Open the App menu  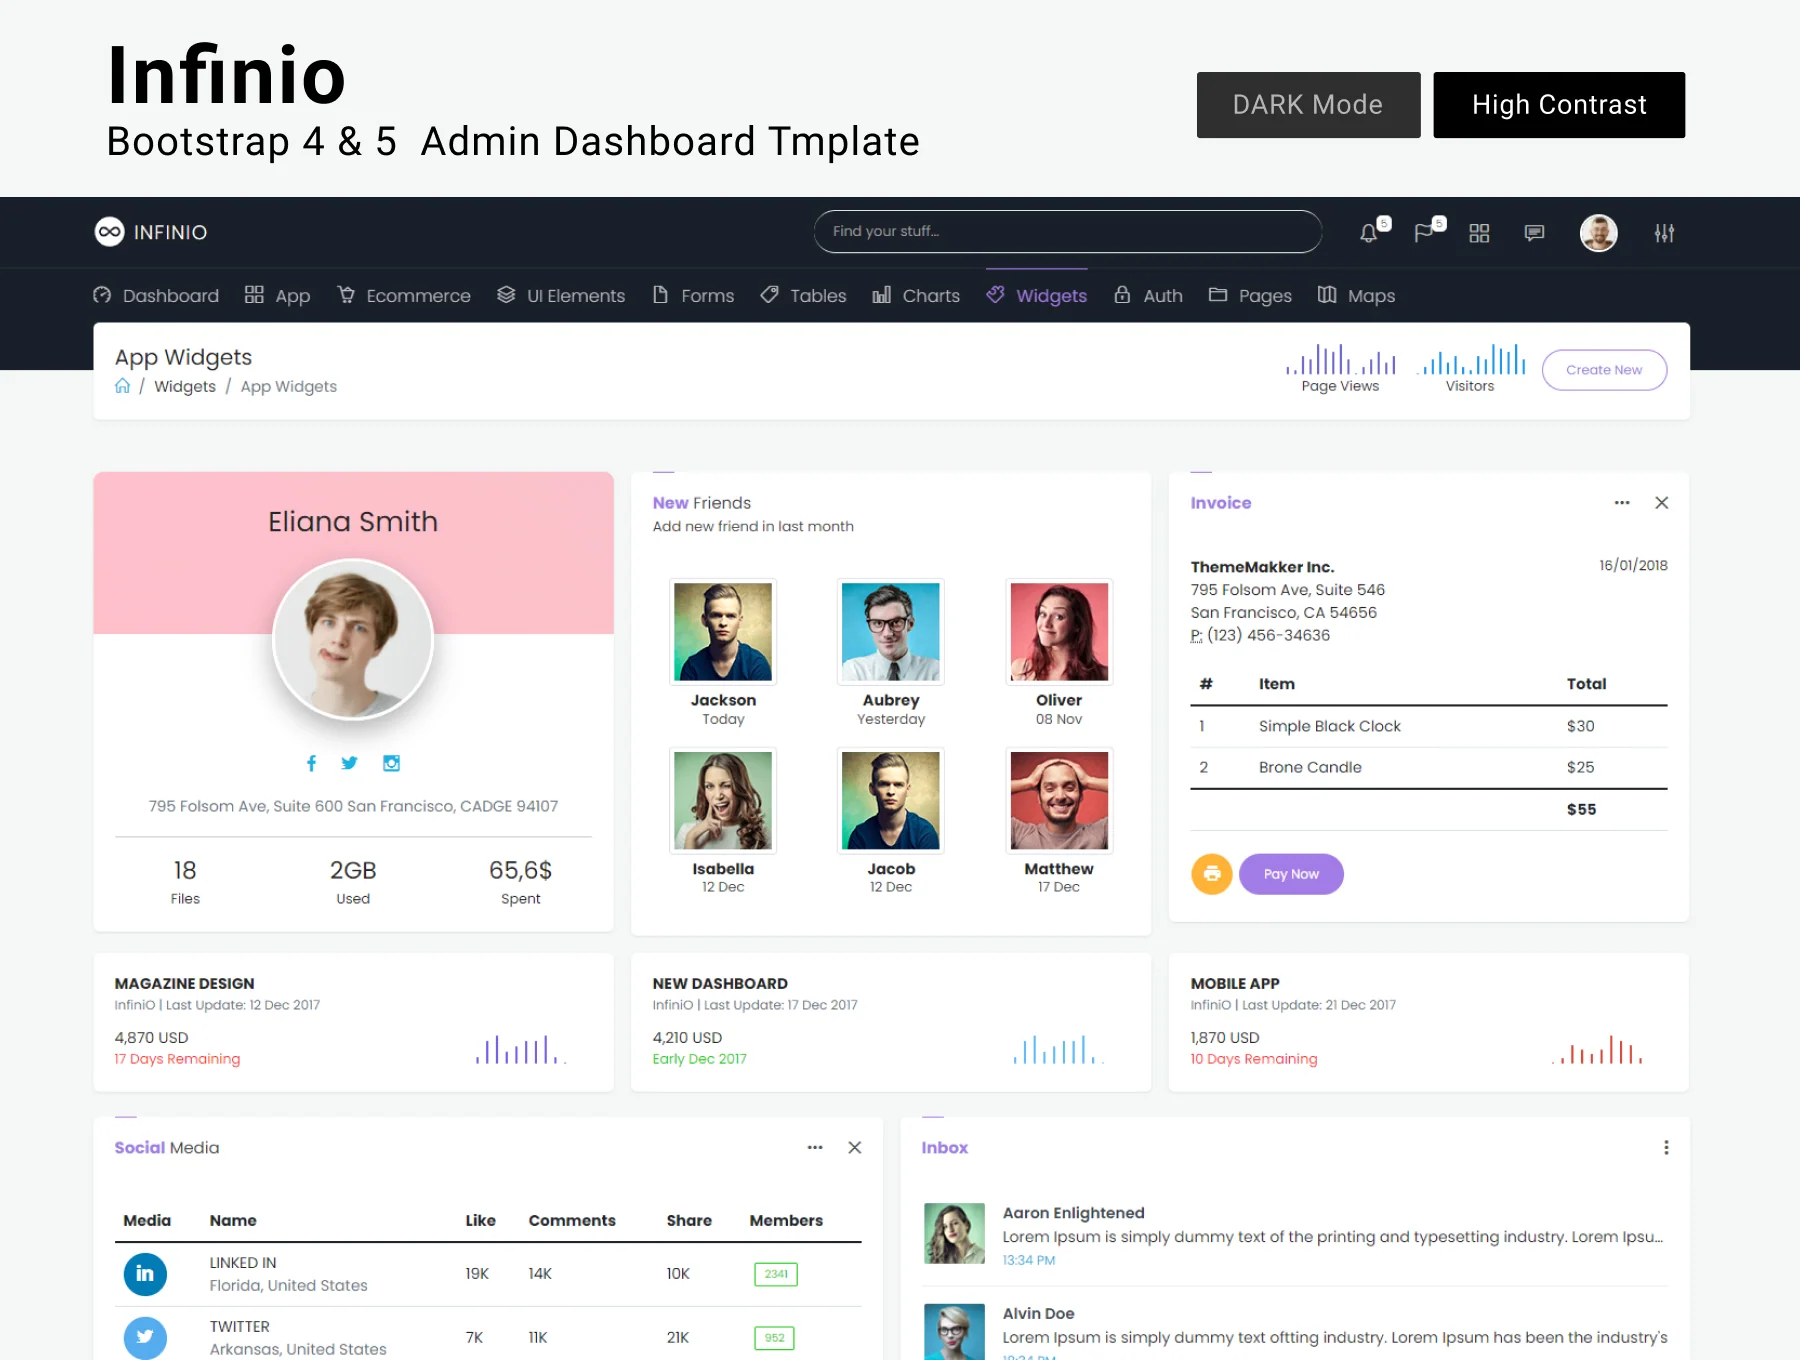click(x=278, y=296)
